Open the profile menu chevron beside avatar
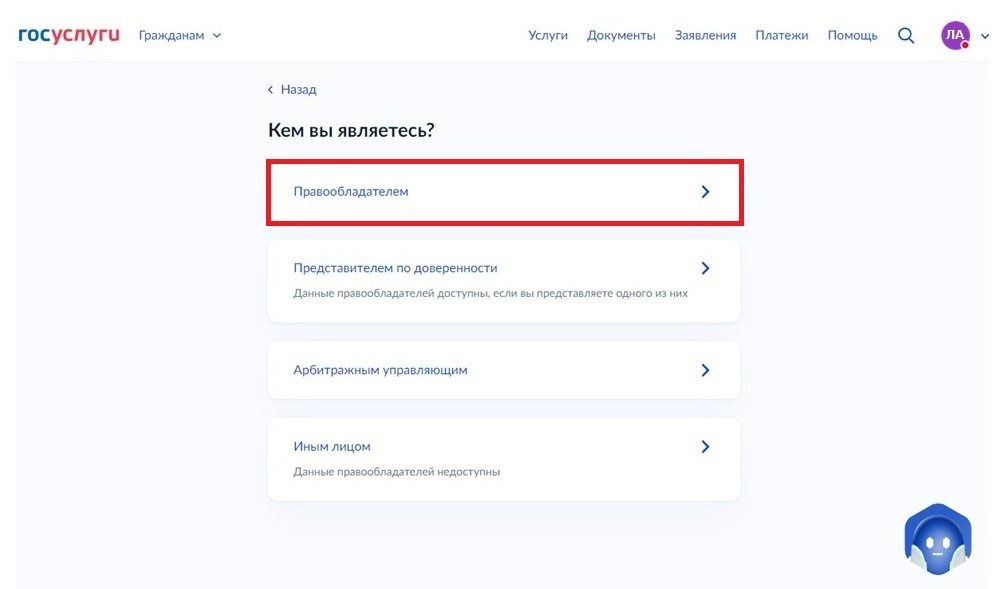This screenshot has width=995, height=589. pos(984,37)
